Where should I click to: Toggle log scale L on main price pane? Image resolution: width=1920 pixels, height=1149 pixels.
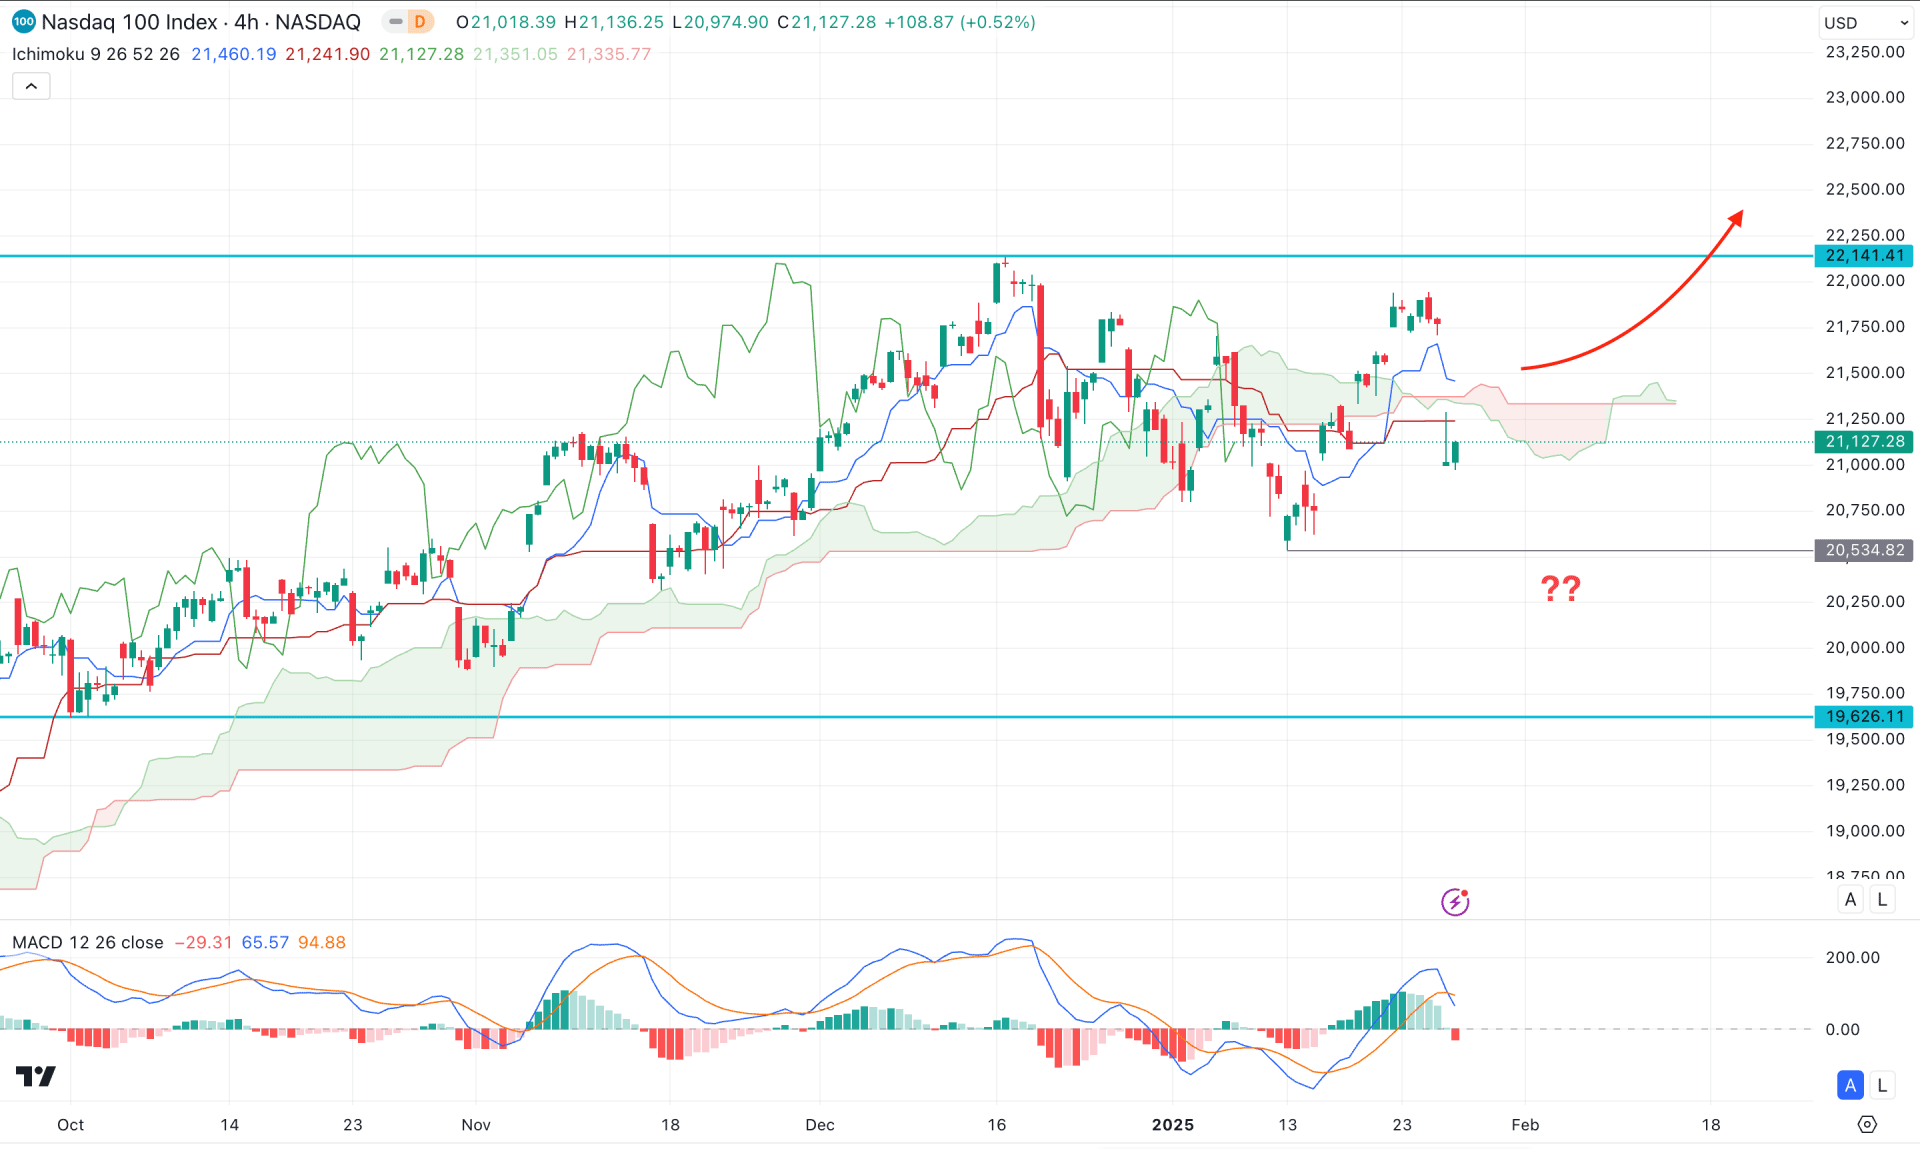[1882, 899]
